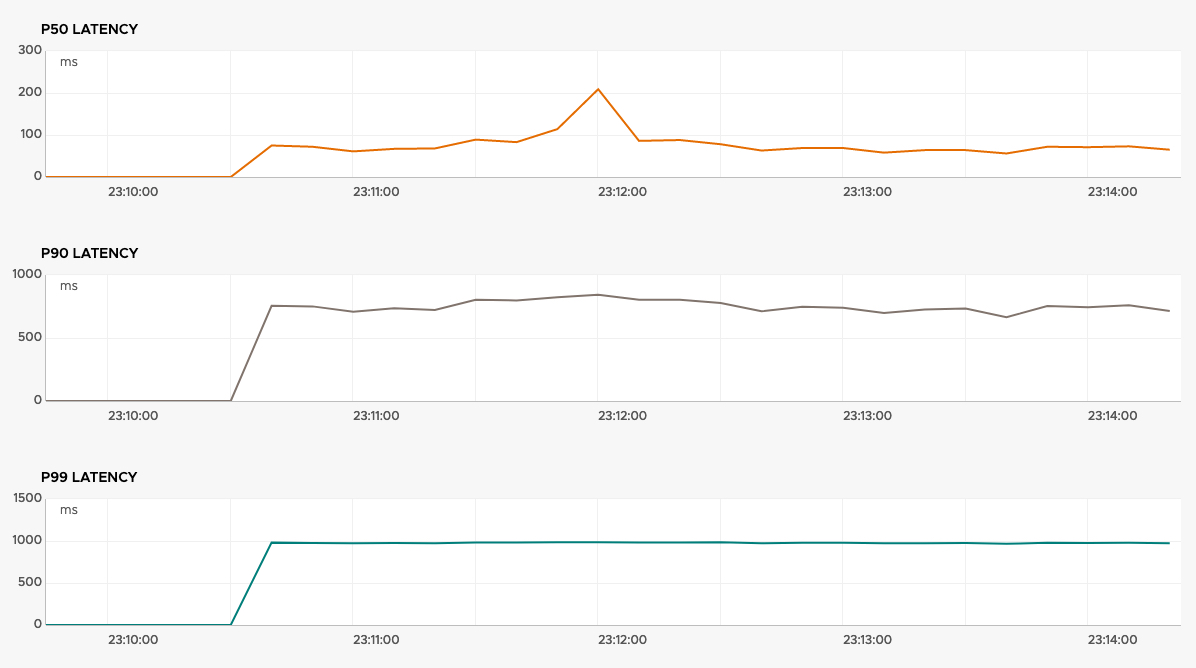Click the 23:11:00 label under P50 chart
Viewport: 1196px width, 668px height.
pos(376,192)
